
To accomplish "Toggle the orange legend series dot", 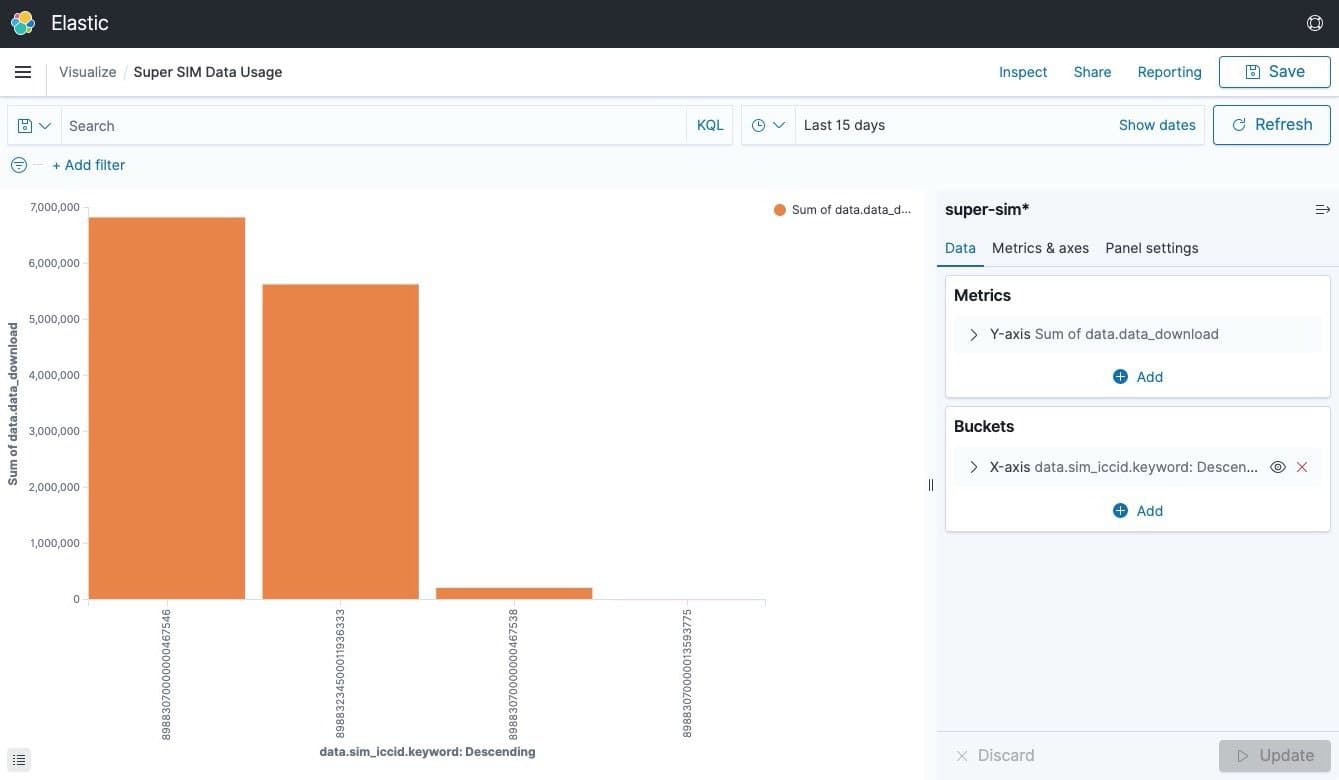I will [x=780, y=210].
